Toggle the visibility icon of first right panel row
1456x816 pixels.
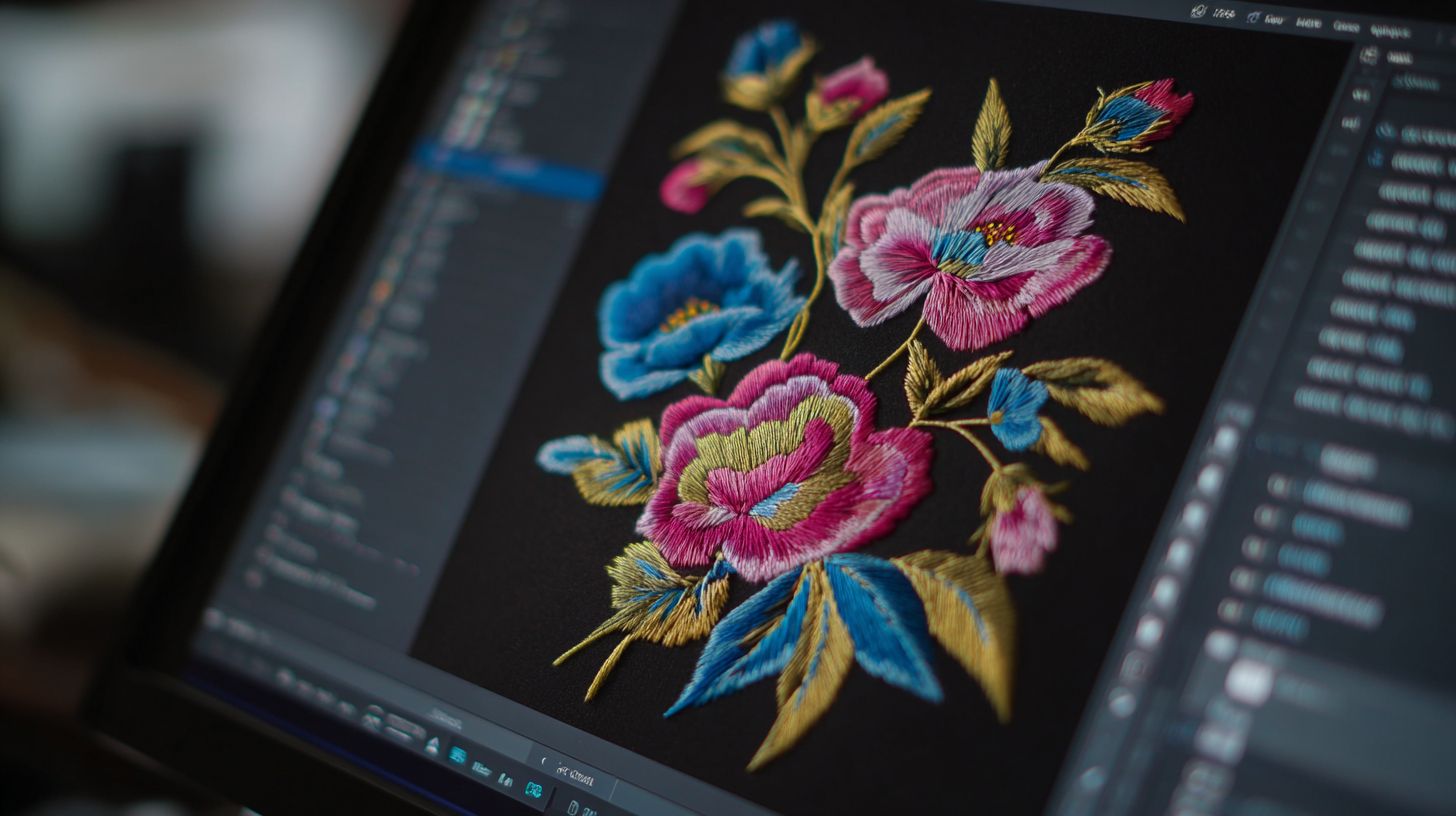click(1385, 131)
